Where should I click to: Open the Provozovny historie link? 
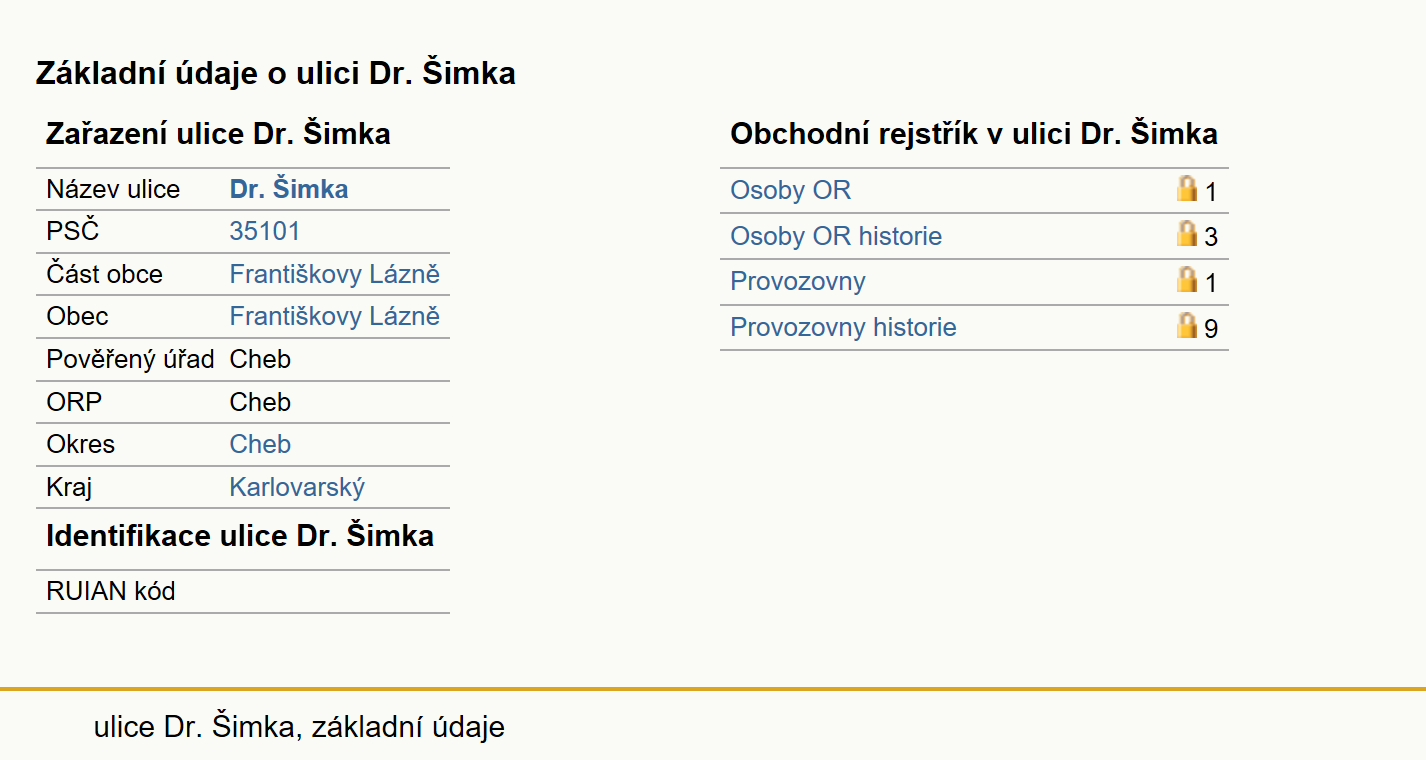coord(843,328)
